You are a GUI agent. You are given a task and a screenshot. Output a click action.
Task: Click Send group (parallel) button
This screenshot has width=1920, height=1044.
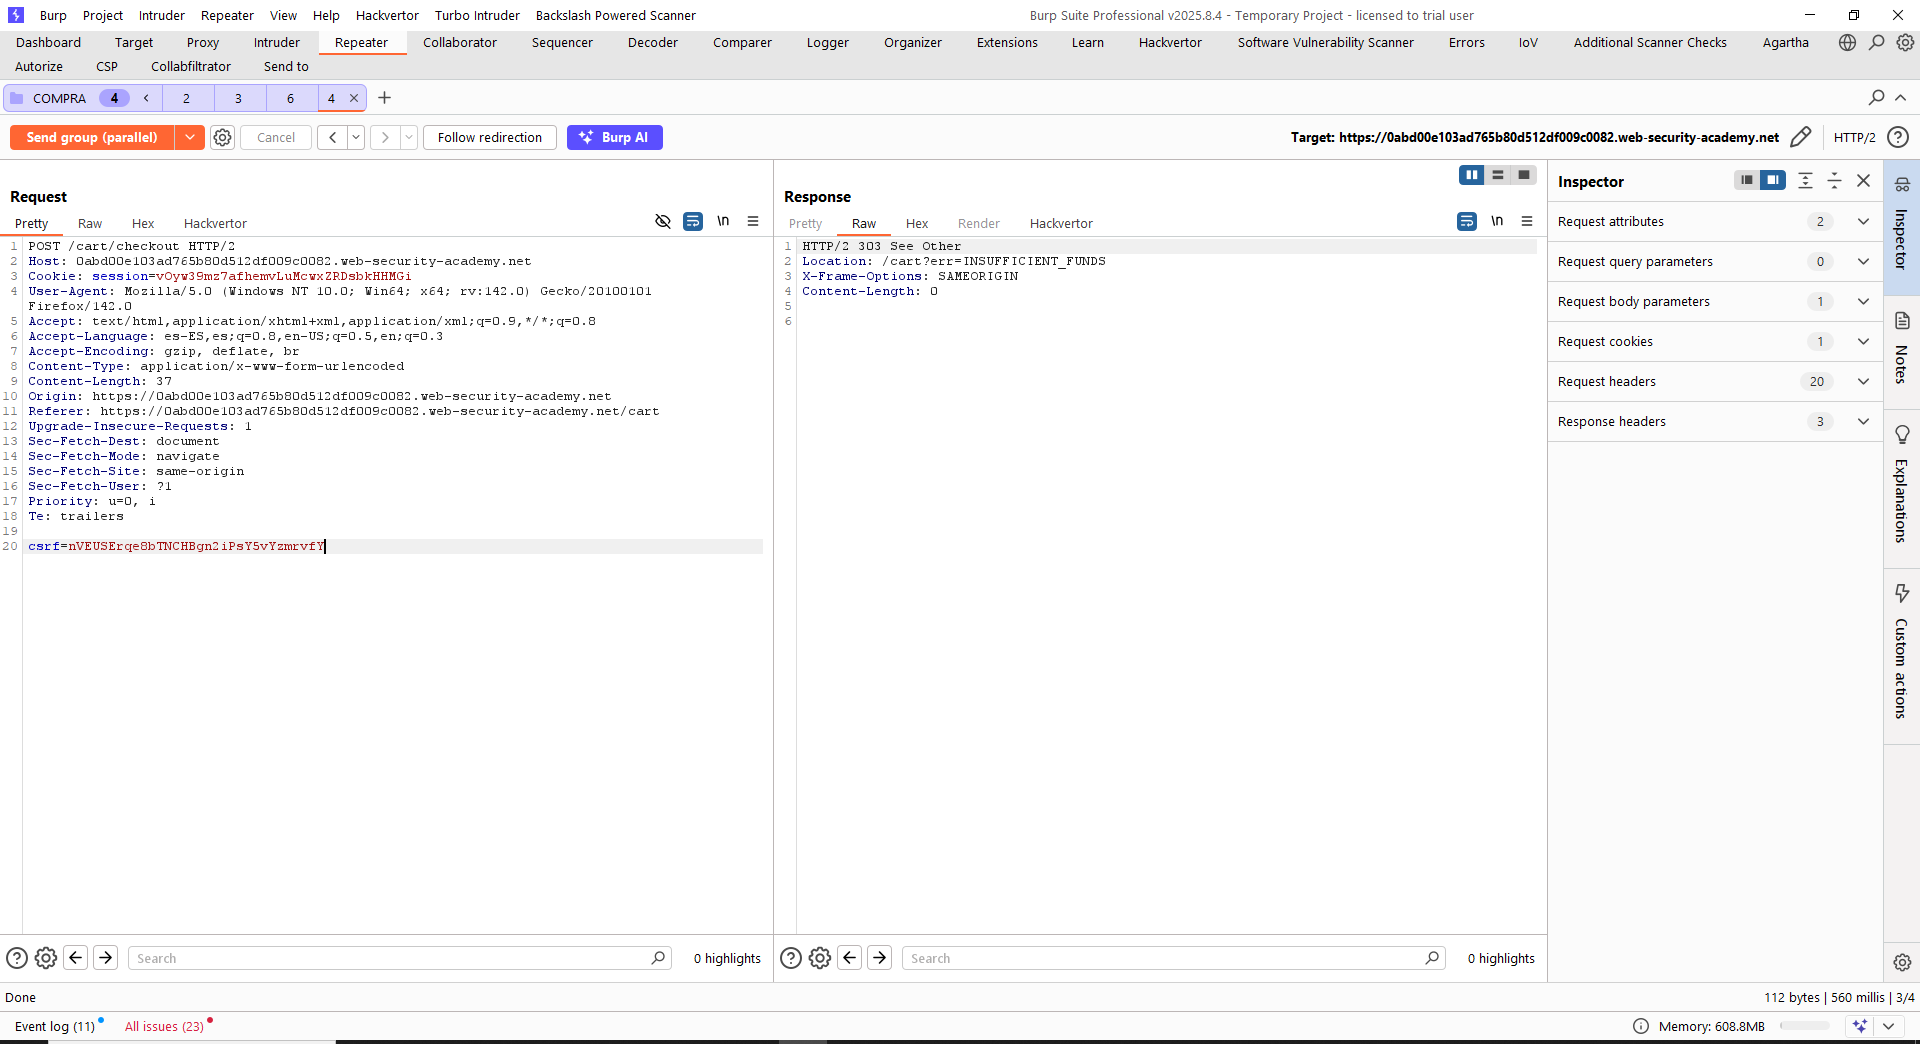[x=92, y=138]
